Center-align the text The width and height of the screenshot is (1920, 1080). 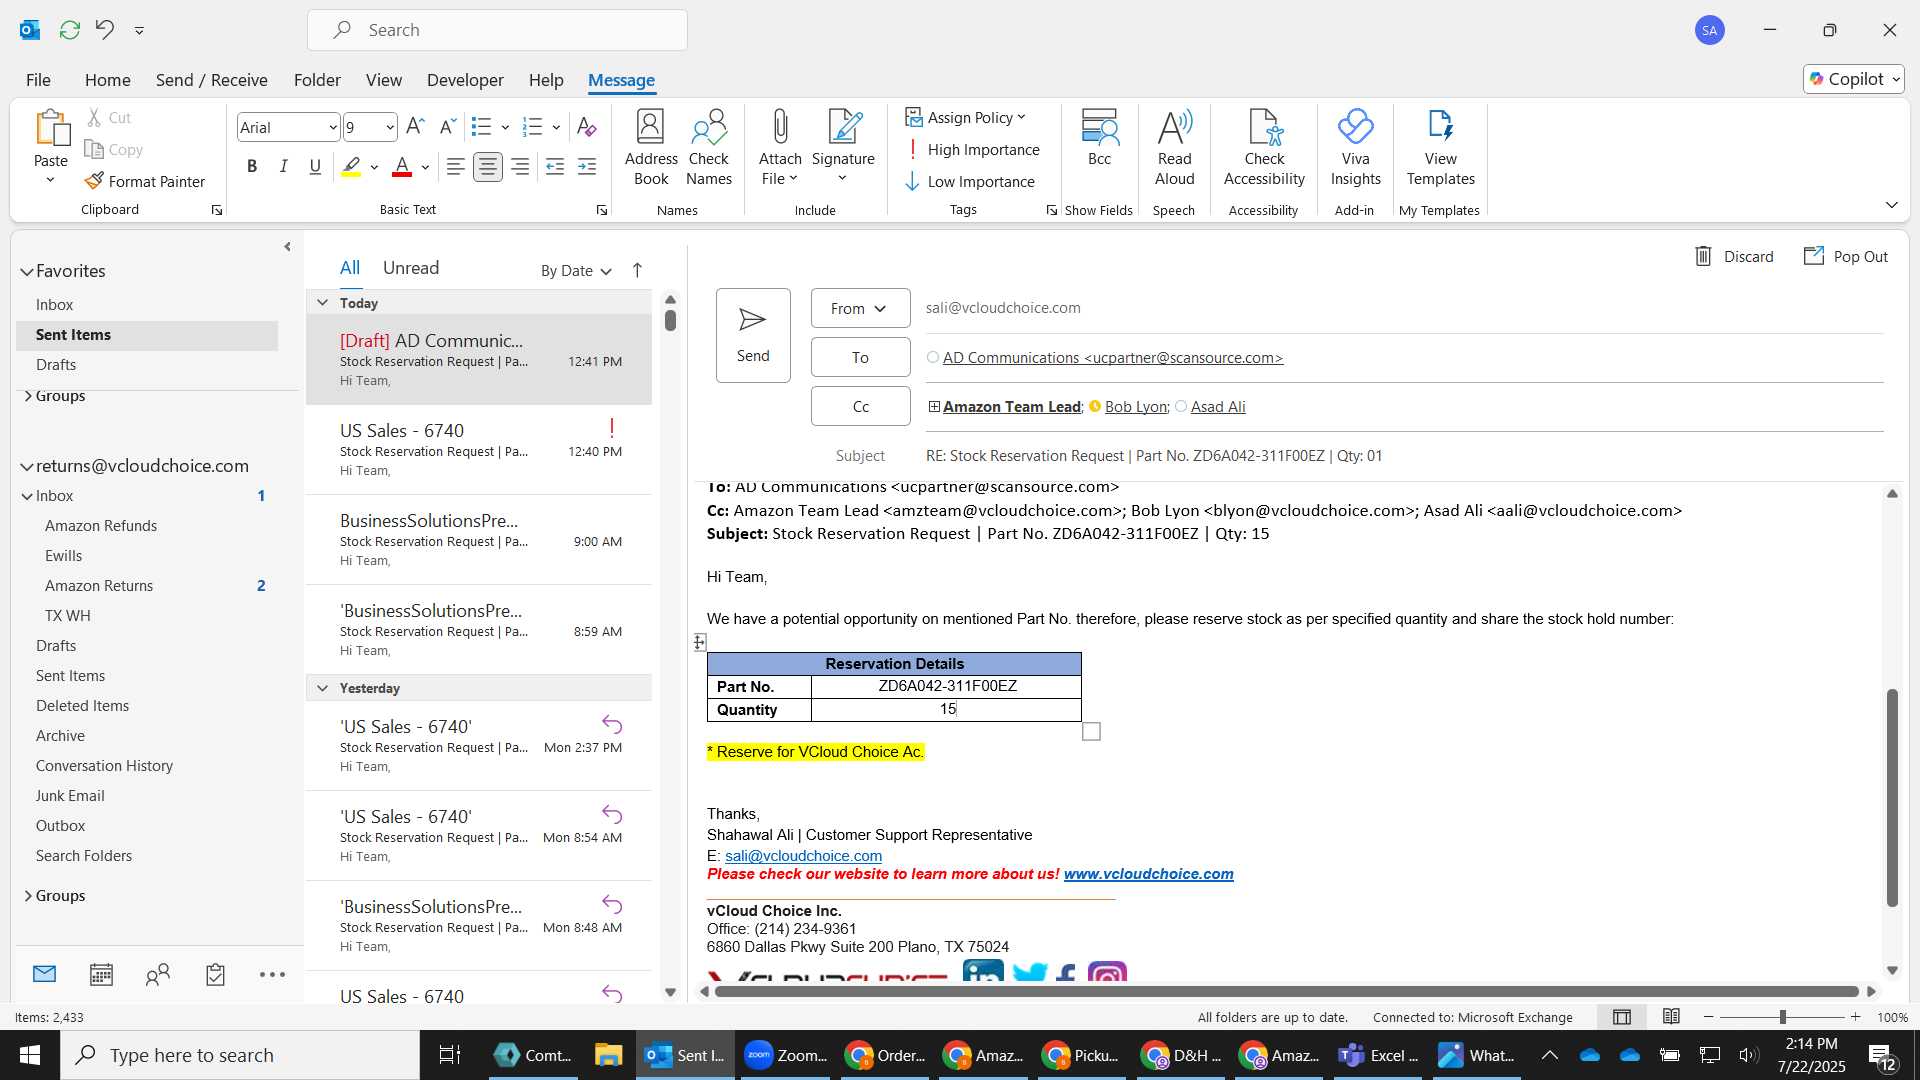tap(488, 167)
